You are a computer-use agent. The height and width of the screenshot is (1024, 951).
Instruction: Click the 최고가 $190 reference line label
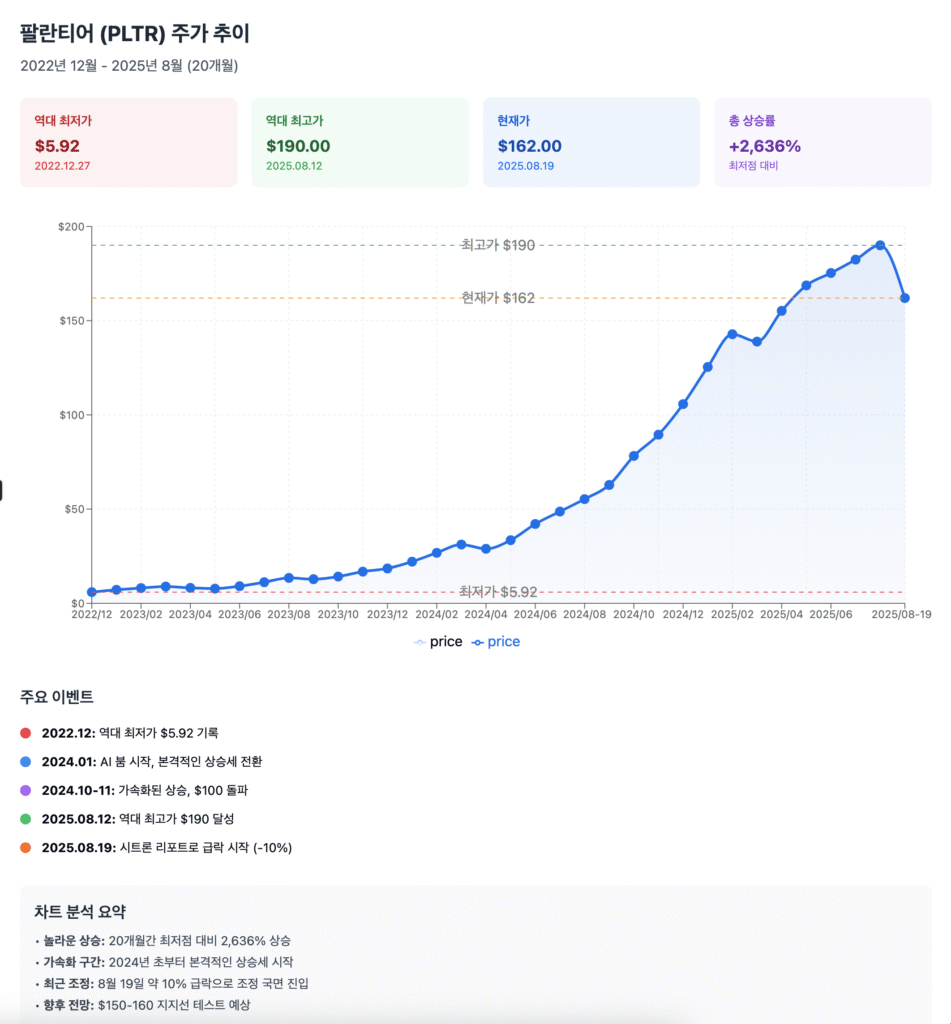pos(498,246)
